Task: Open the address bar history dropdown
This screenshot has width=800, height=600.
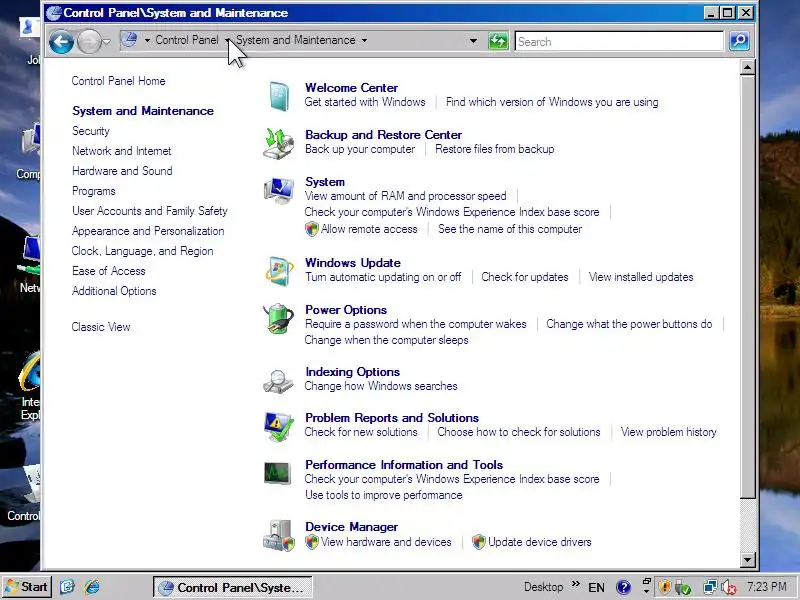Action: tap(473, 41)
